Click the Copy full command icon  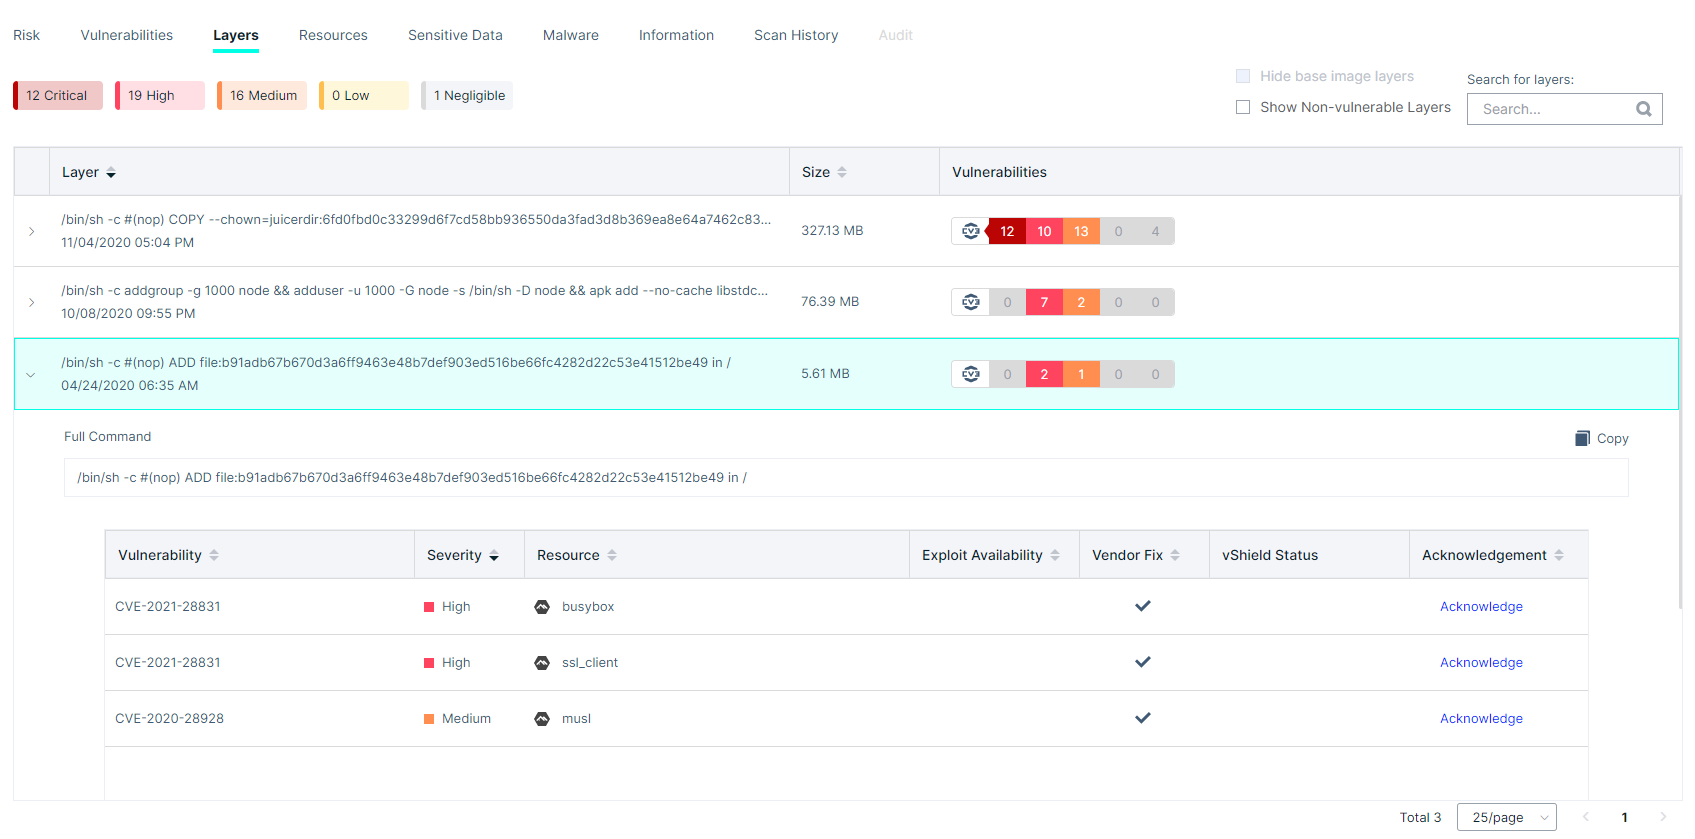click(1582, 438)
